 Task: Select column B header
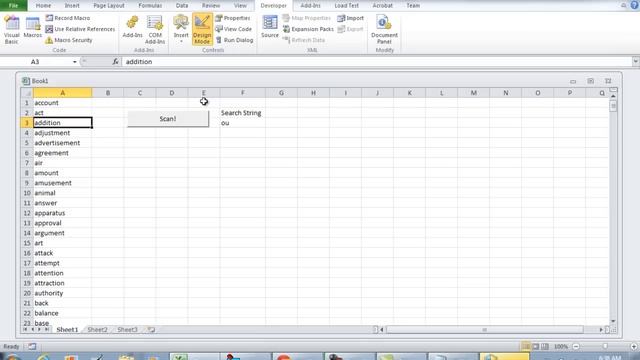click(108, 93)
